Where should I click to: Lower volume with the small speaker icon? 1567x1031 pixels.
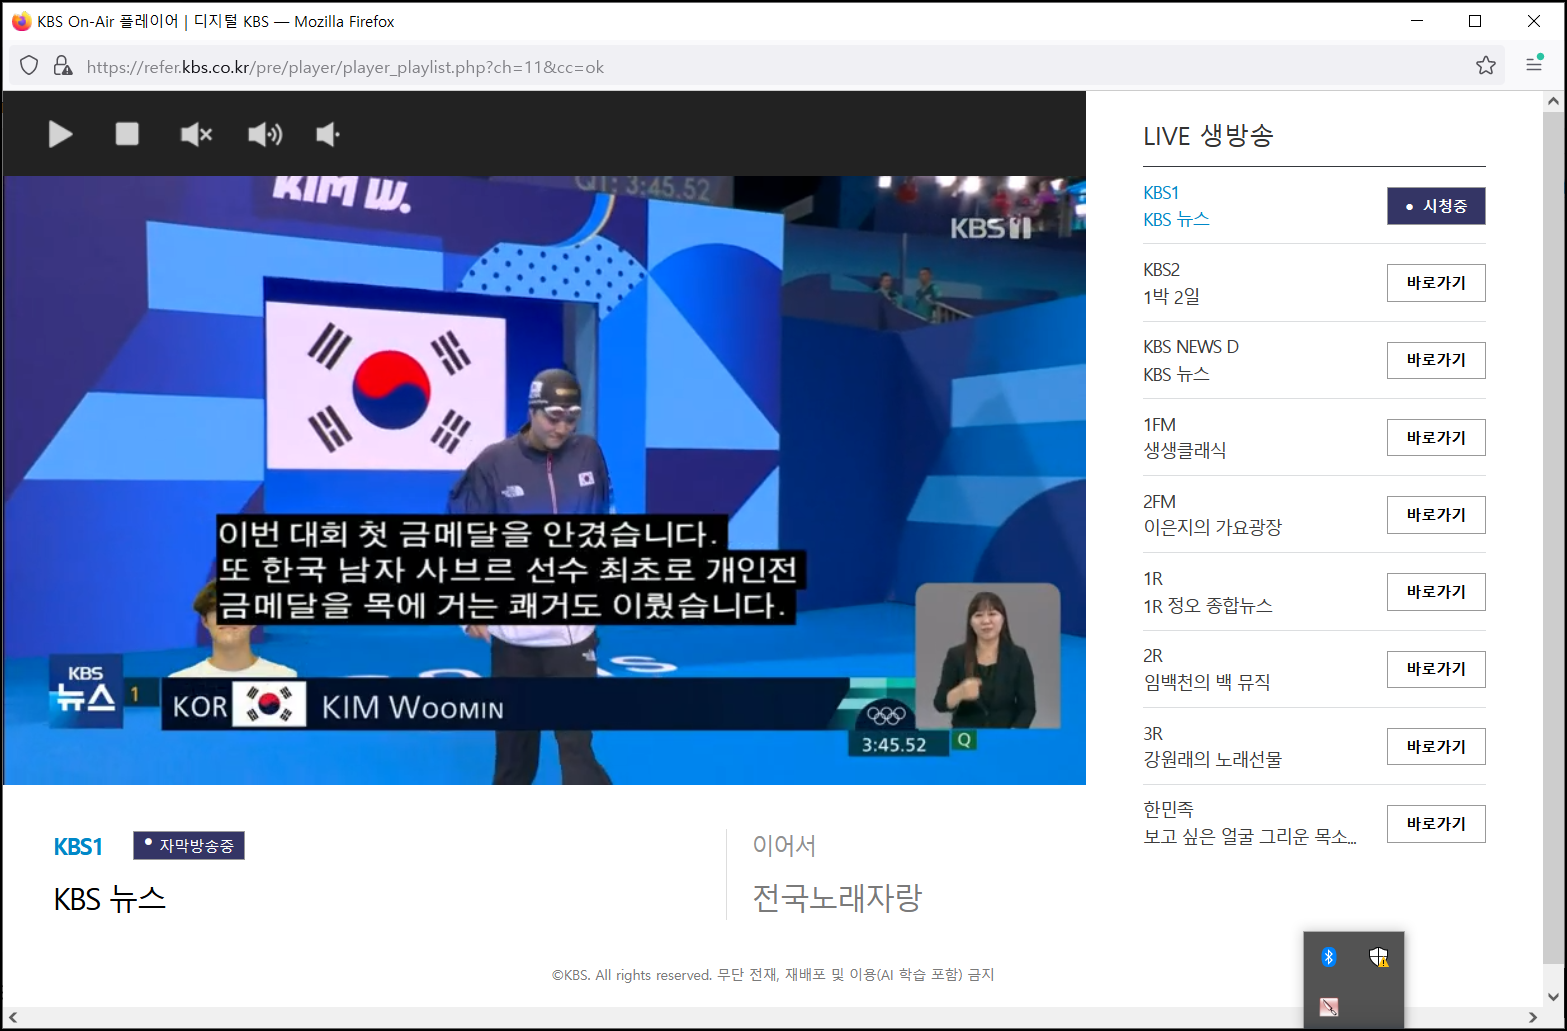pos(328,134)
